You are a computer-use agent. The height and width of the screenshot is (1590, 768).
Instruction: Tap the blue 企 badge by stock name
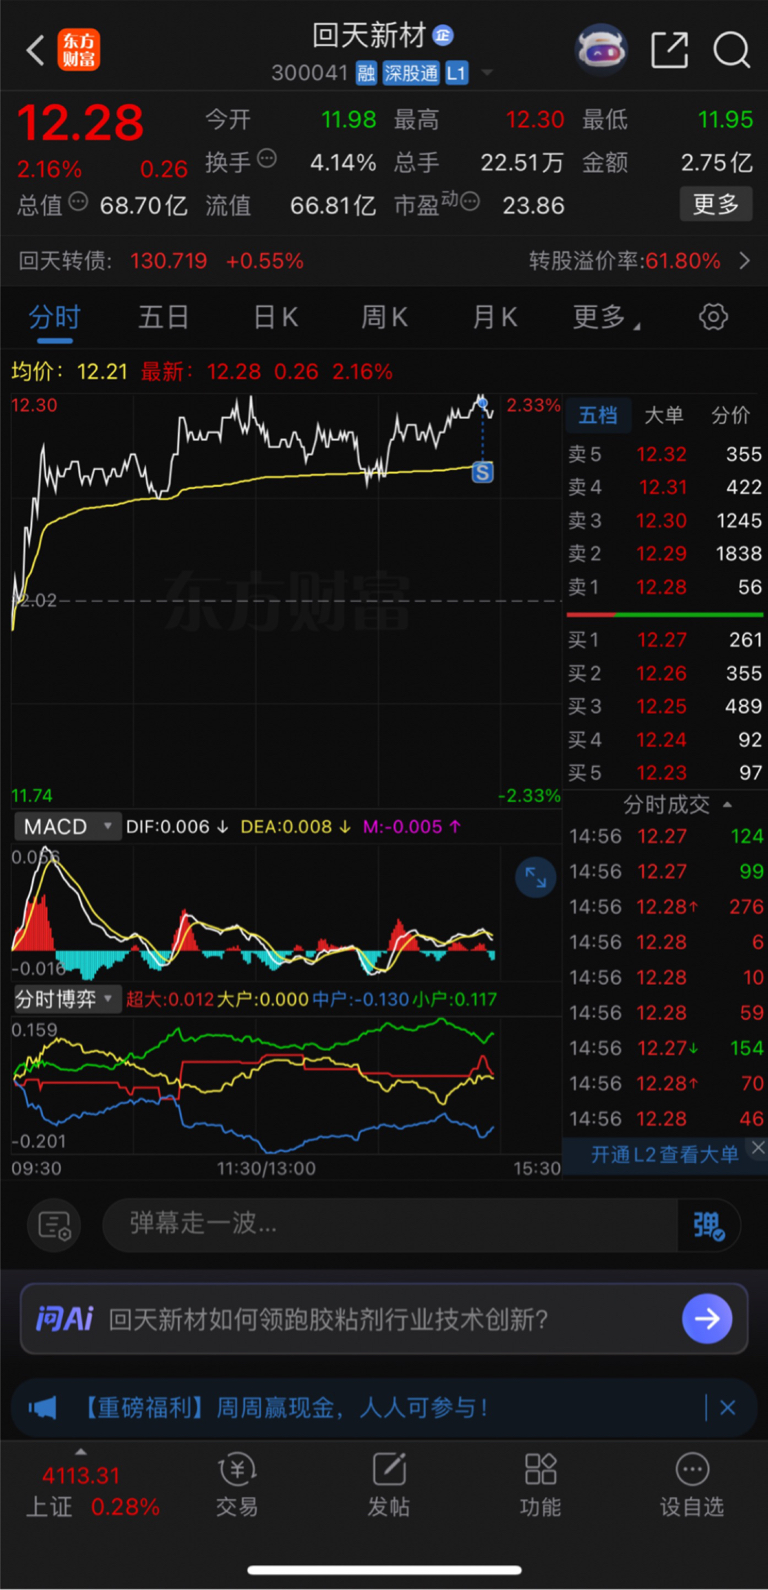pyautogui.click(x=443, y=36)
